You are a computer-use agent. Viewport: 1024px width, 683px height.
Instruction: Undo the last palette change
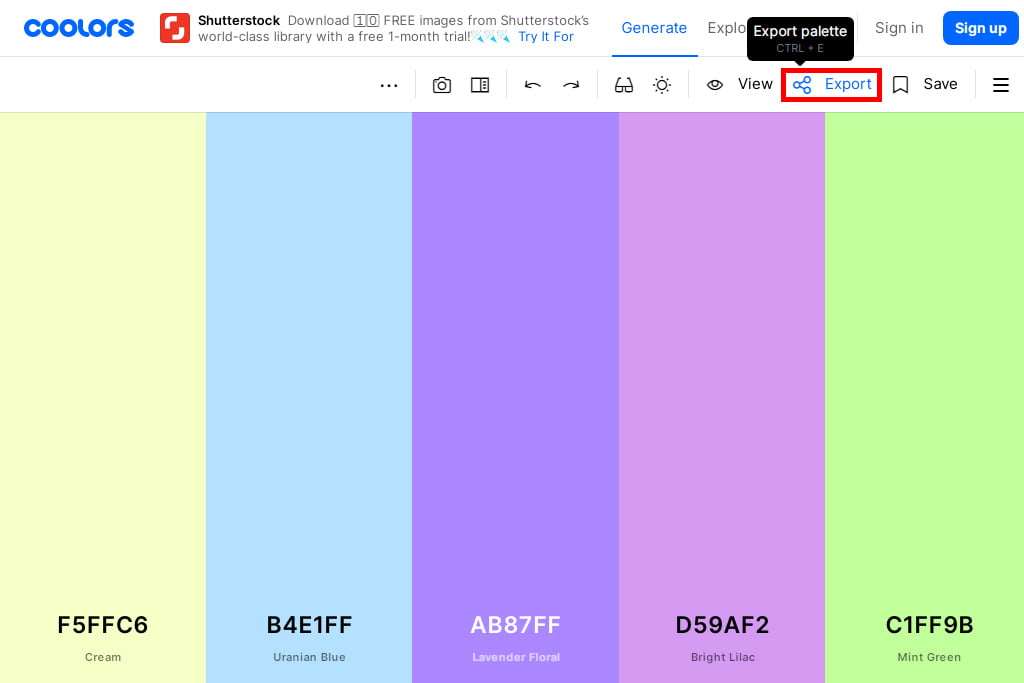click(x=533, y=85)
